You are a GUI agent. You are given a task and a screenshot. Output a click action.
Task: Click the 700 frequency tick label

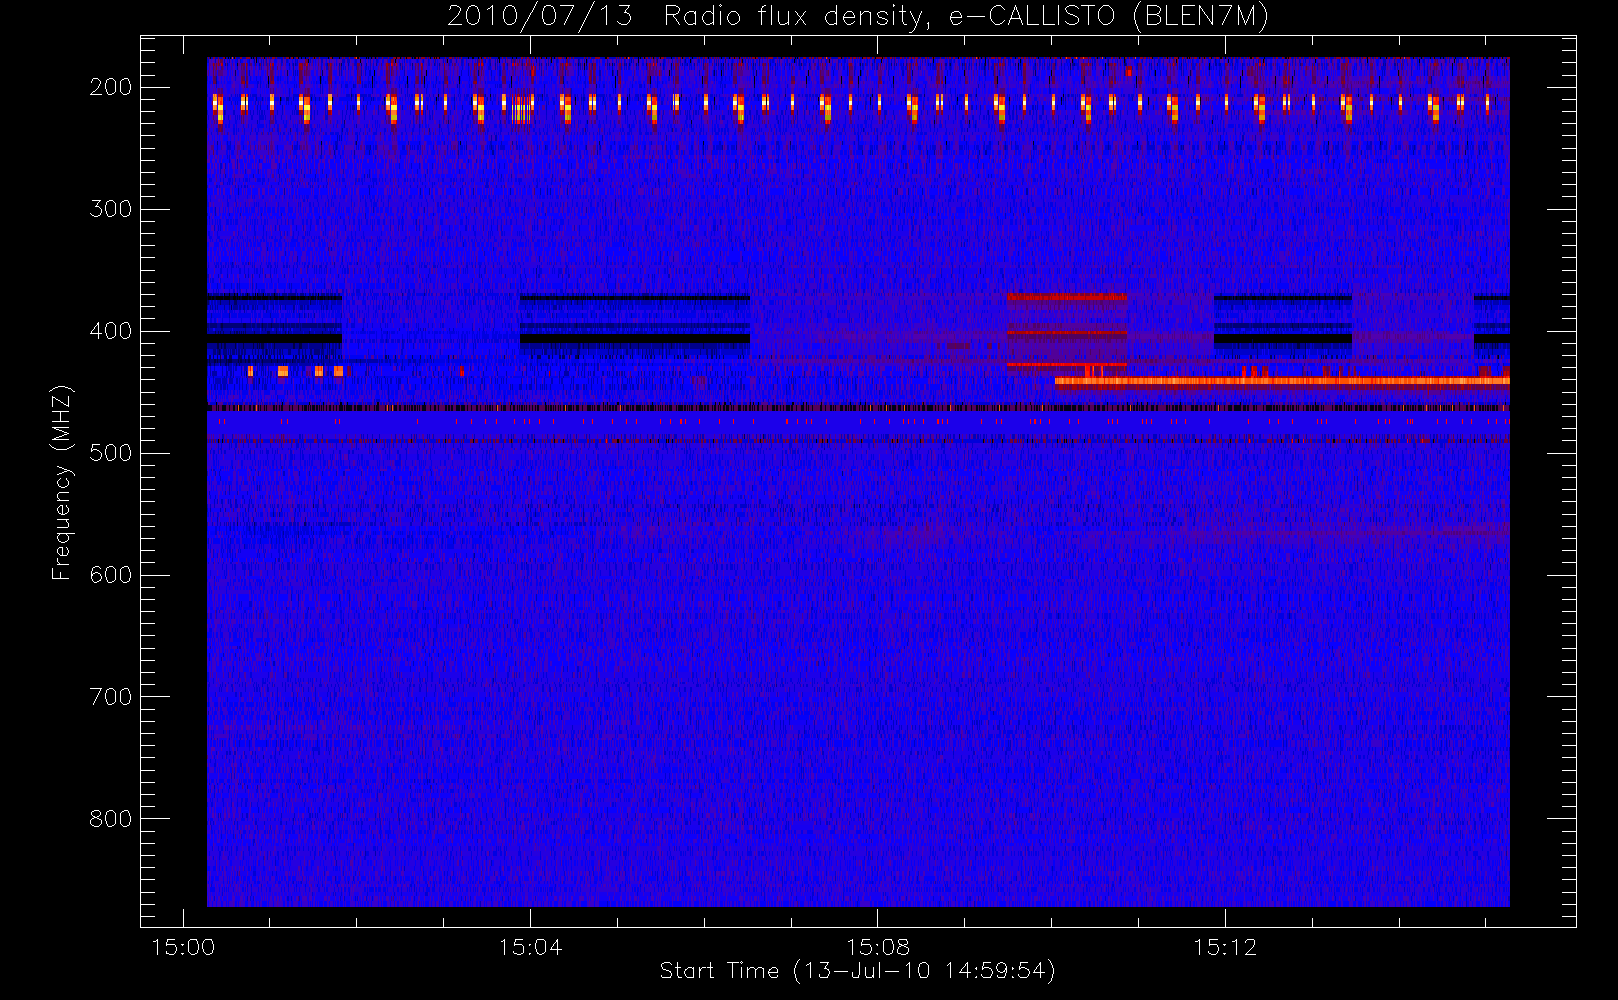click(111, 697)
